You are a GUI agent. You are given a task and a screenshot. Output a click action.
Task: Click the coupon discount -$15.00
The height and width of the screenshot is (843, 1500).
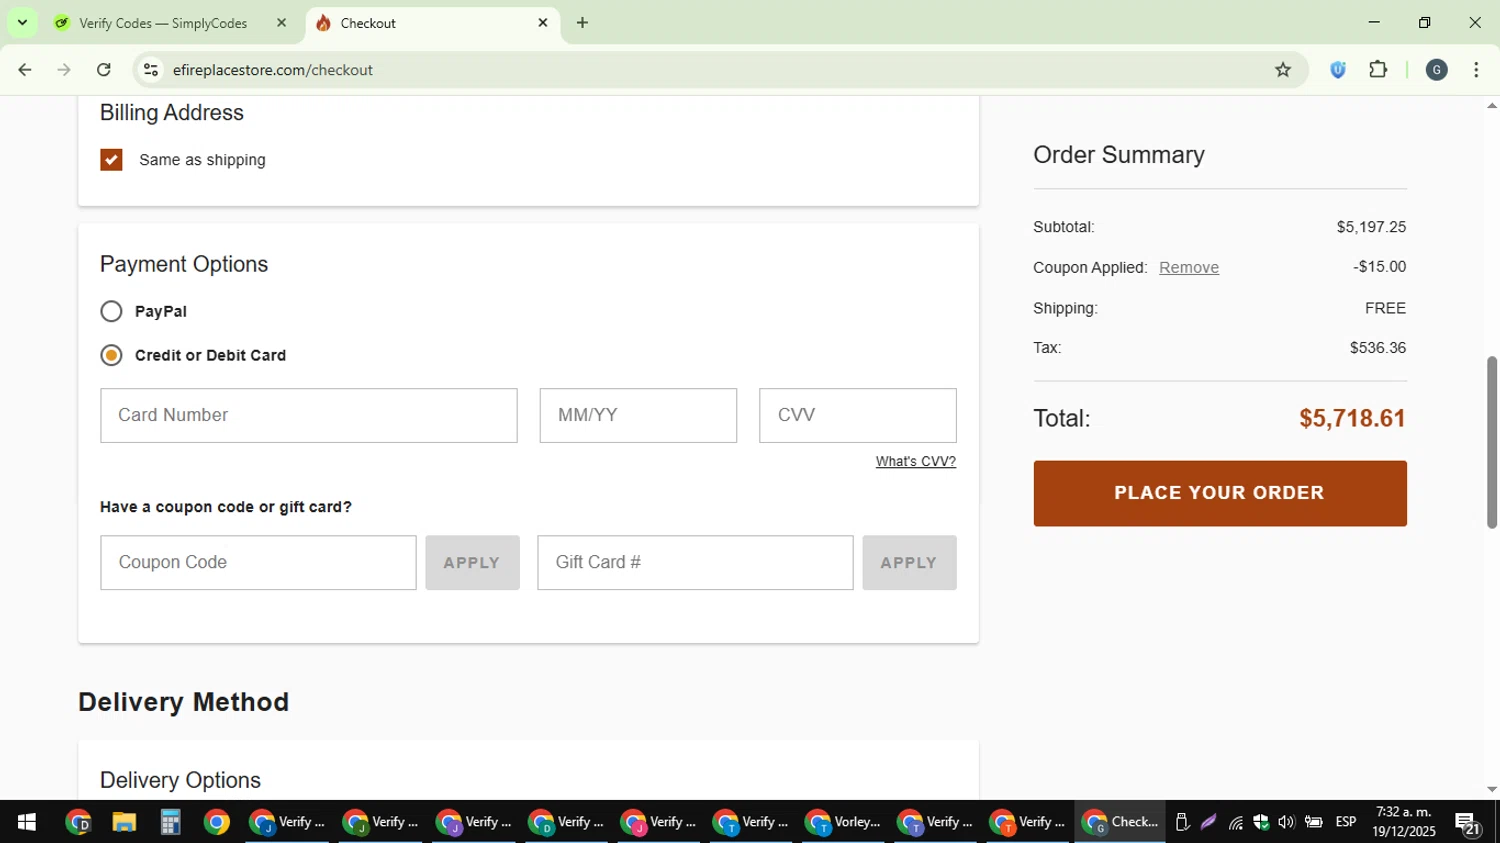pos(1379,267)
